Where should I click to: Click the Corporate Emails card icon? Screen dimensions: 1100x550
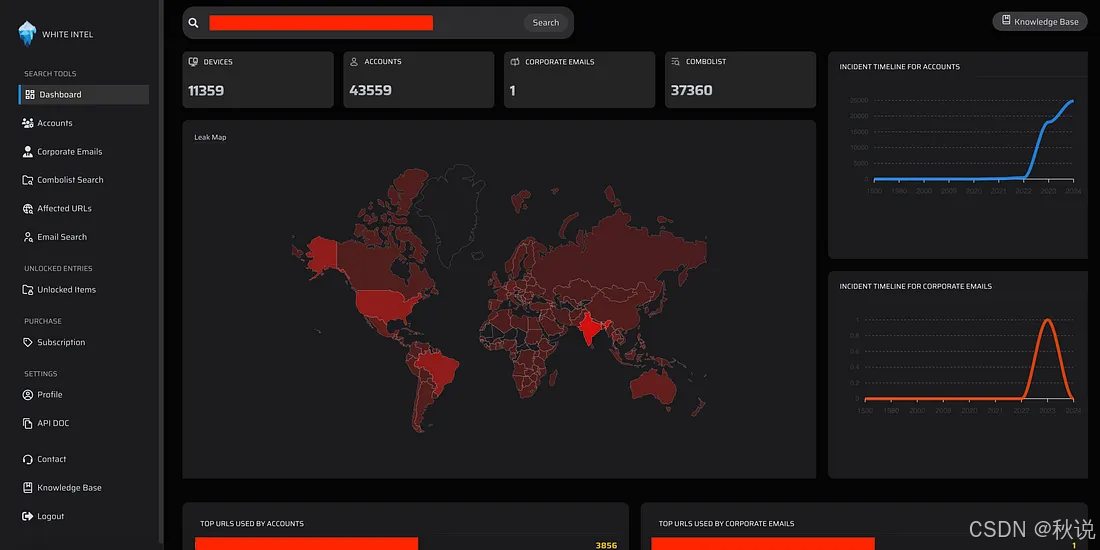pos(515,62)
